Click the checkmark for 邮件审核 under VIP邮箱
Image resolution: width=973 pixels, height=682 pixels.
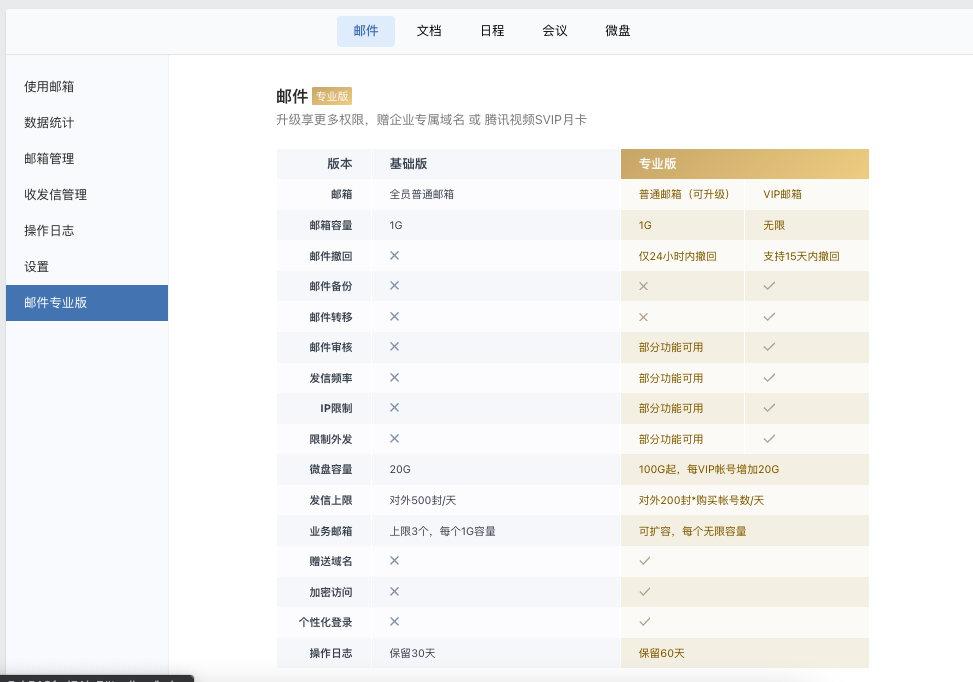769,347
